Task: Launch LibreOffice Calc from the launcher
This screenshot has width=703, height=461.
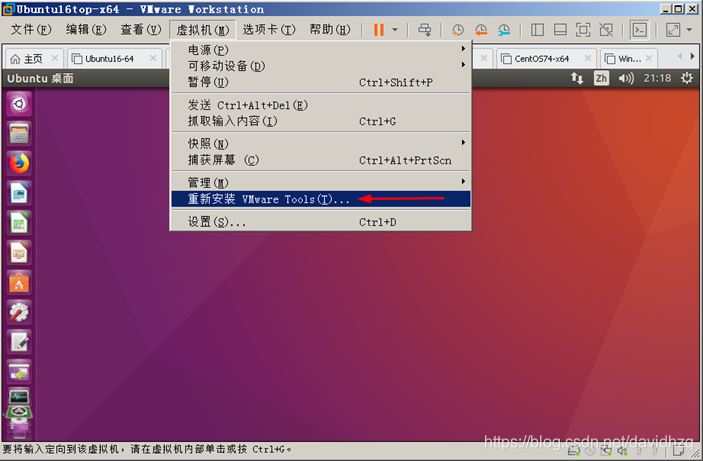Action: [19, 223]
